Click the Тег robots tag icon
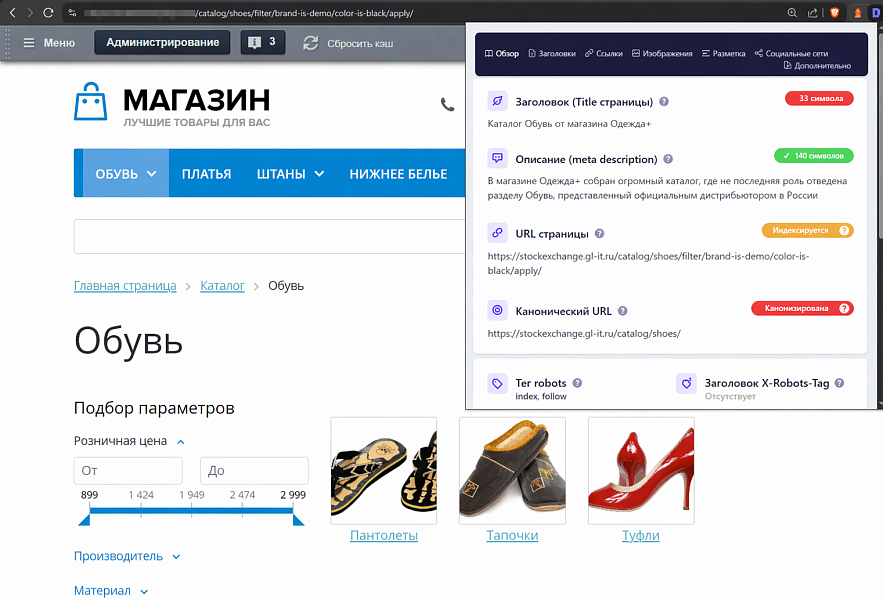This screenshot has width=883, height=600. click(497, 384)
